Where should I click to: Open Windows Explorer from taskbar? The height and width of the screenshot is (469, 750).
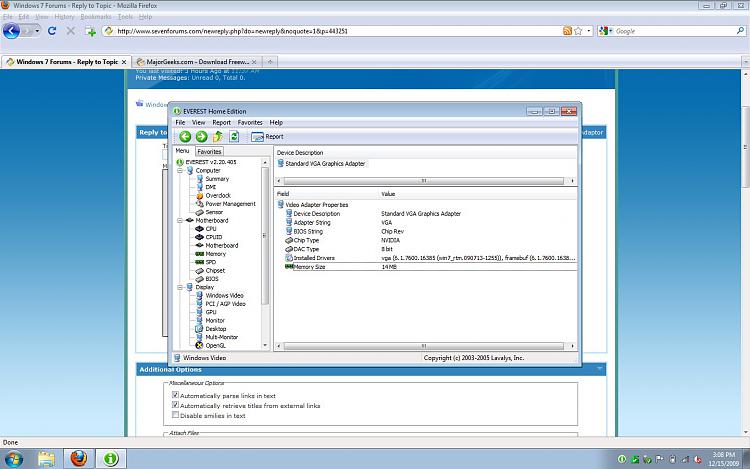pos(46,459)
